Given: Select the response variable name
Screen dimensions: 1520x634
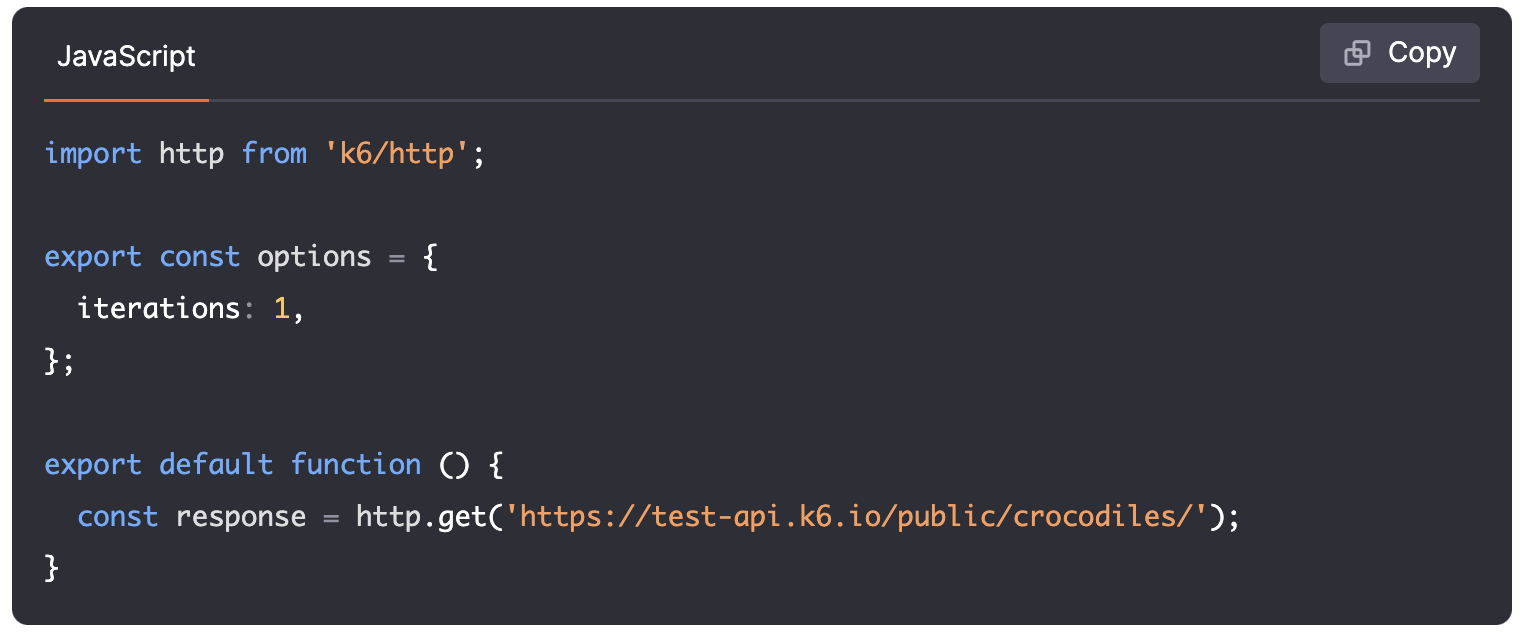Looking at the screenshot, I should pos(240,516).
